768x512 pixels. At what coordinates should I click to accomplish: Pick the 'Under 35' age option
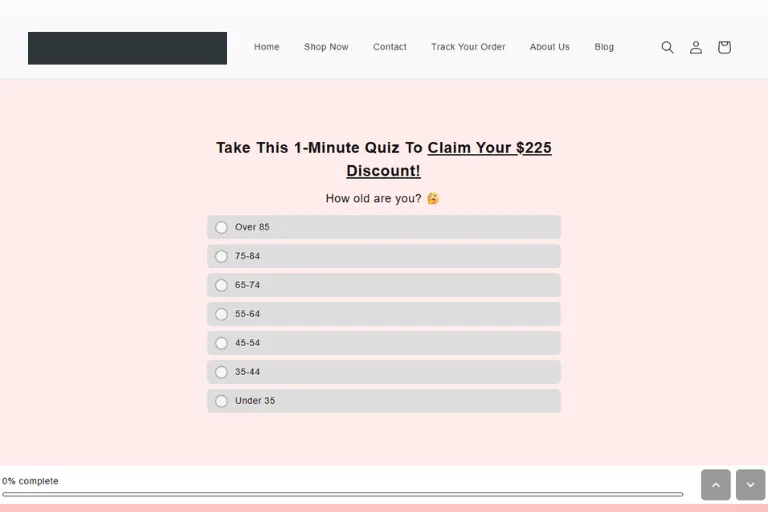point(384,401)
